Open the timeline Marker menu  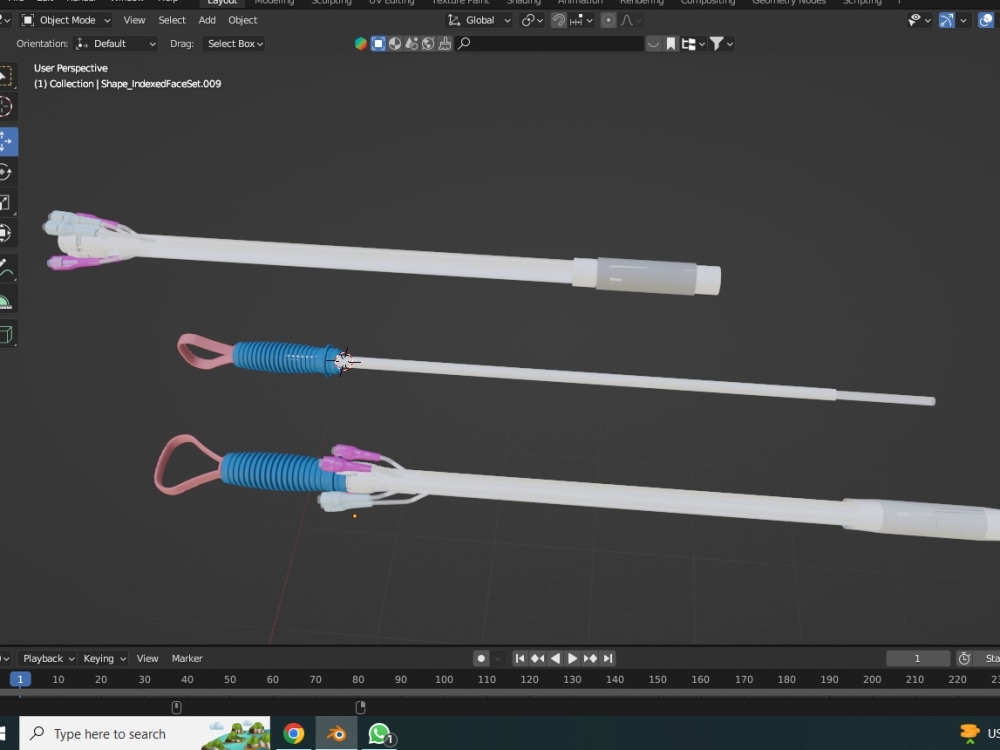187,658
